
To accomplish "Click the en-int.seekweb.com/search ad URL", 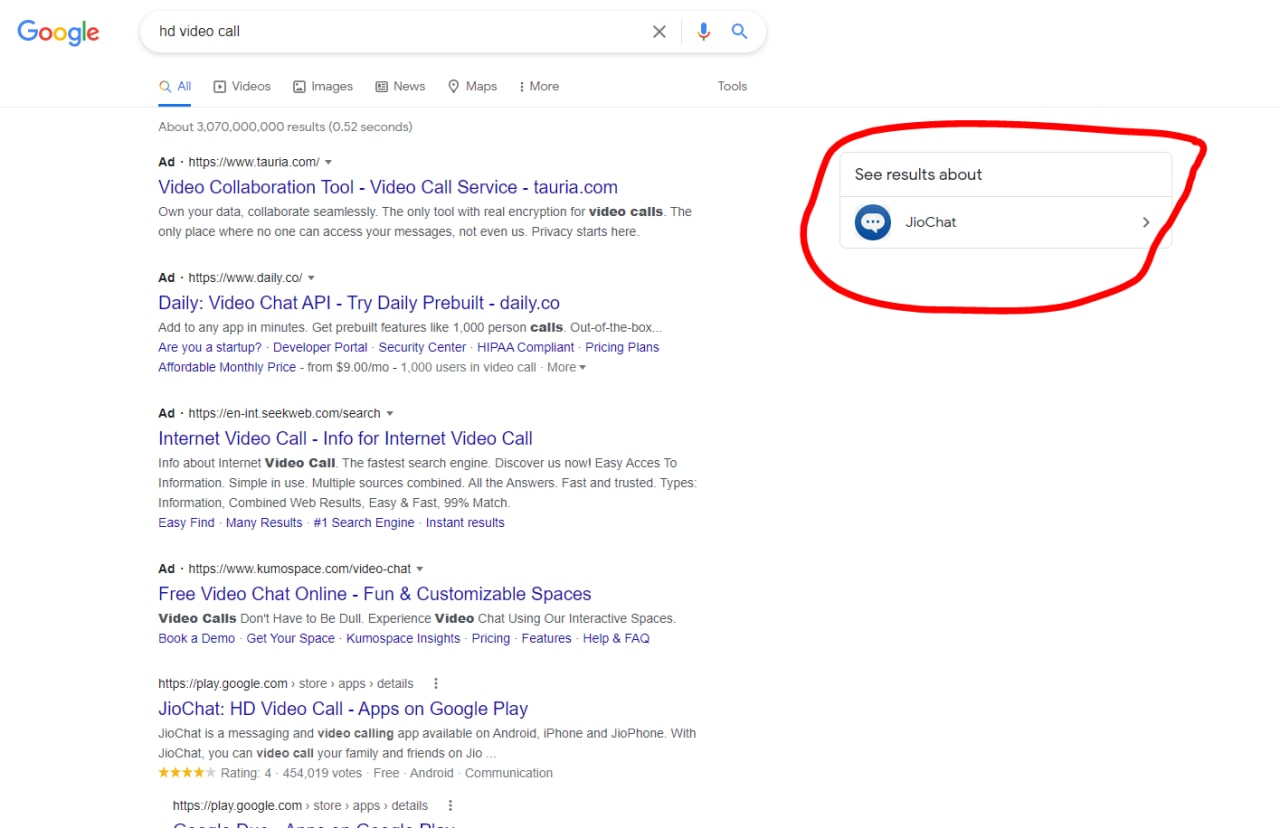I will click(x=285, y=414).
